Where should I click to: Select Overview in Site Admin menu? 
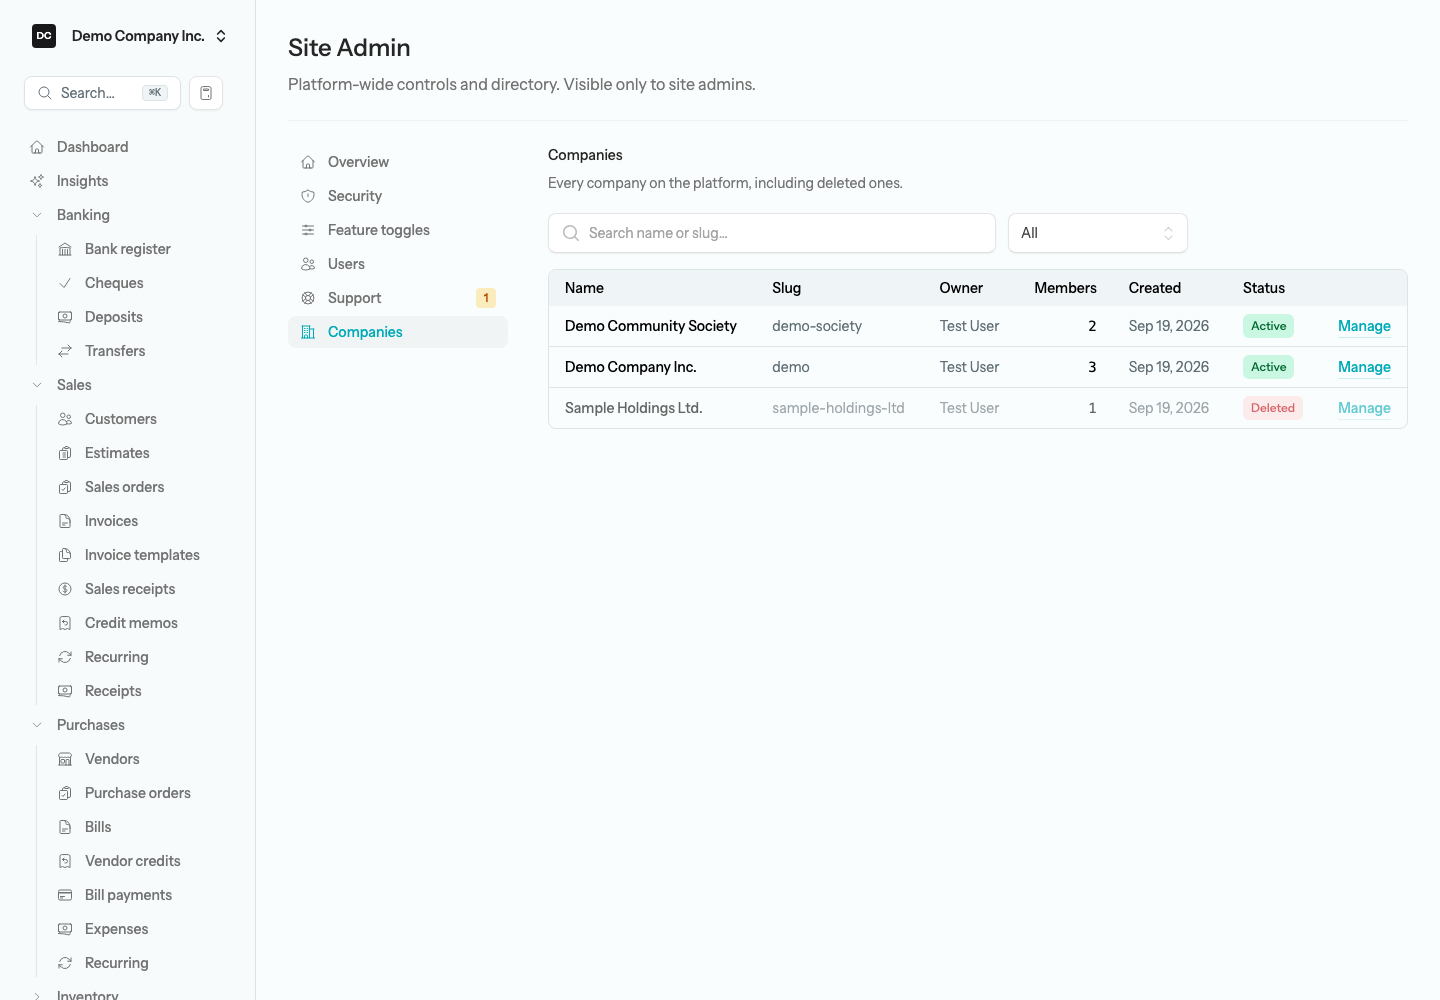398,162
